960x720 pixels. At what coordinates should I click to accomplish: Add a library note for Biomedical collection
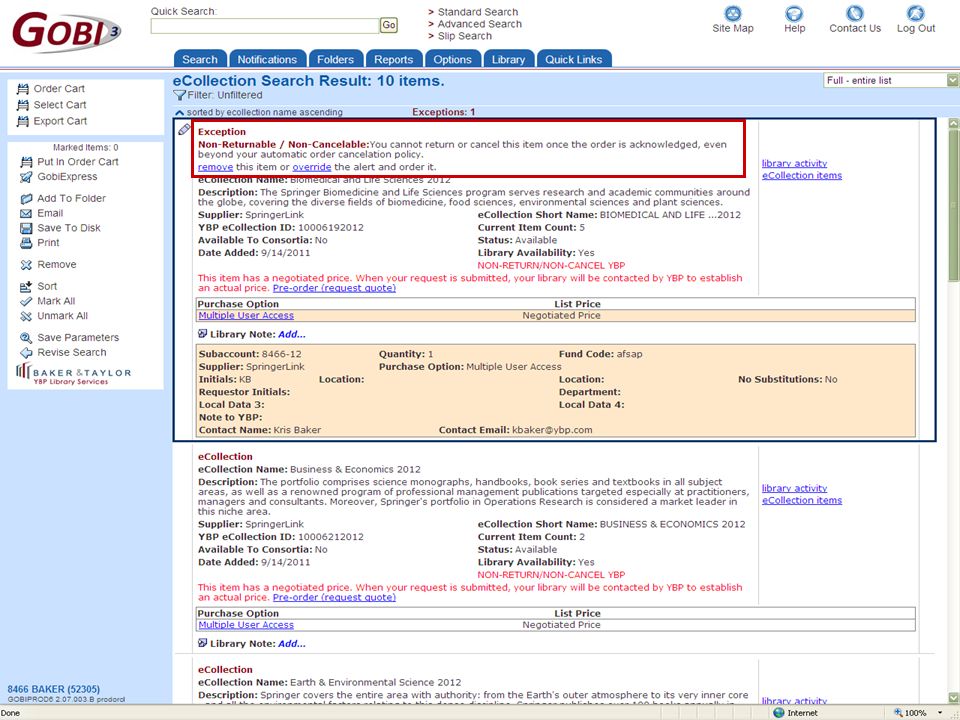click(x=291, y=334)
